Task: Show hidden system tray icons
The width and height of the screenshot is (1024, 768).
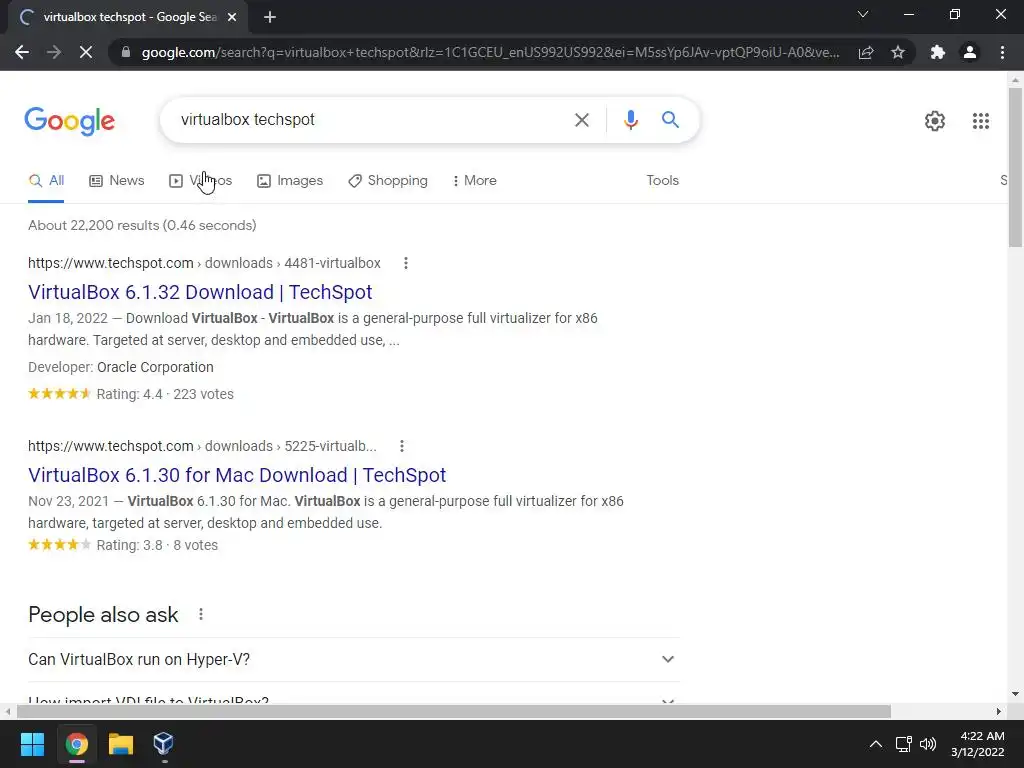Action: point(876,744)
